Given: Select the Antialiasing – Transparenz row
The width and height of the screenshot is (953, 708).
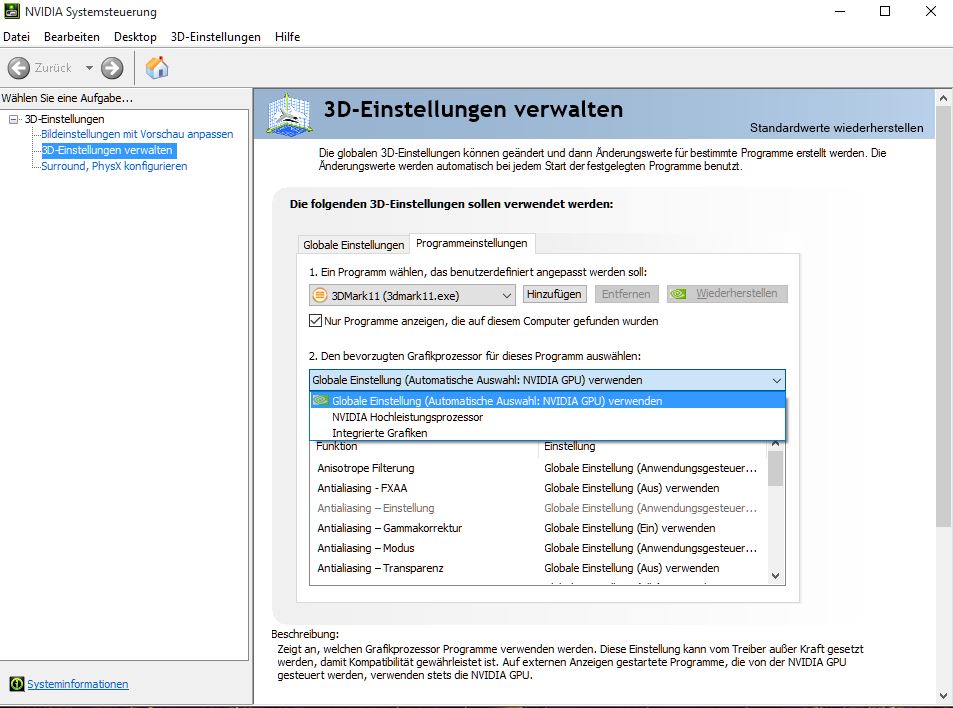Looking at the screenshot, I should (538, 568).
